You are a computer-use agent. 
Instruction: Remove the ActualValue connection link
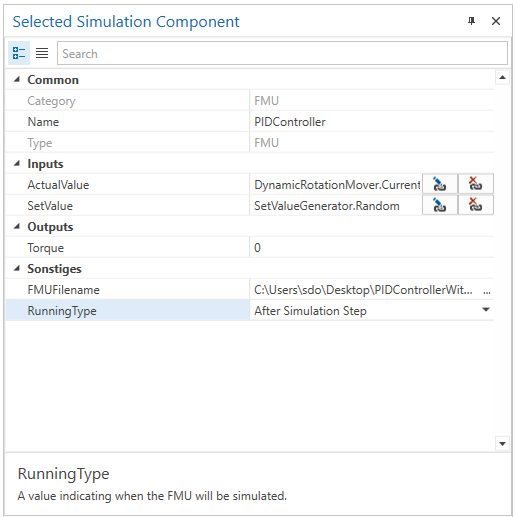click(x=476, y=184)
